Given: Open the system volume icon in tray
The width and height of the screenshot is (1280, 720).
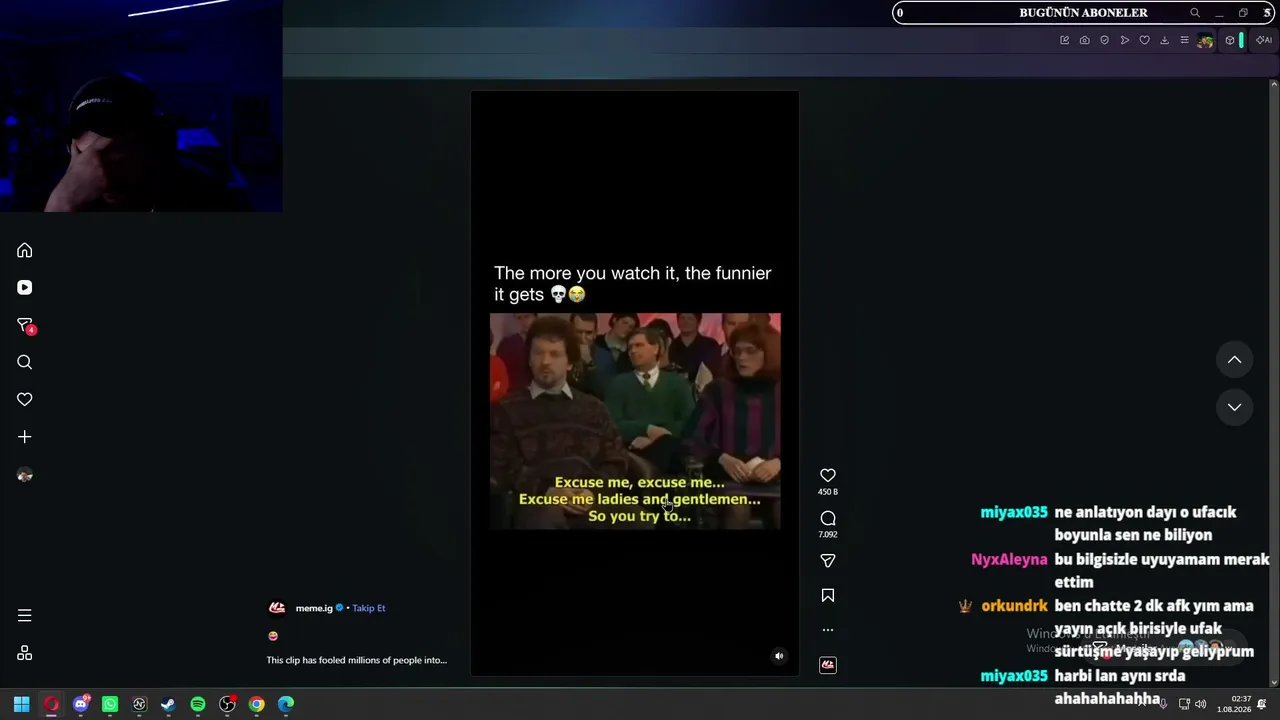Looking at the screenshot, I should (1200, 704).
